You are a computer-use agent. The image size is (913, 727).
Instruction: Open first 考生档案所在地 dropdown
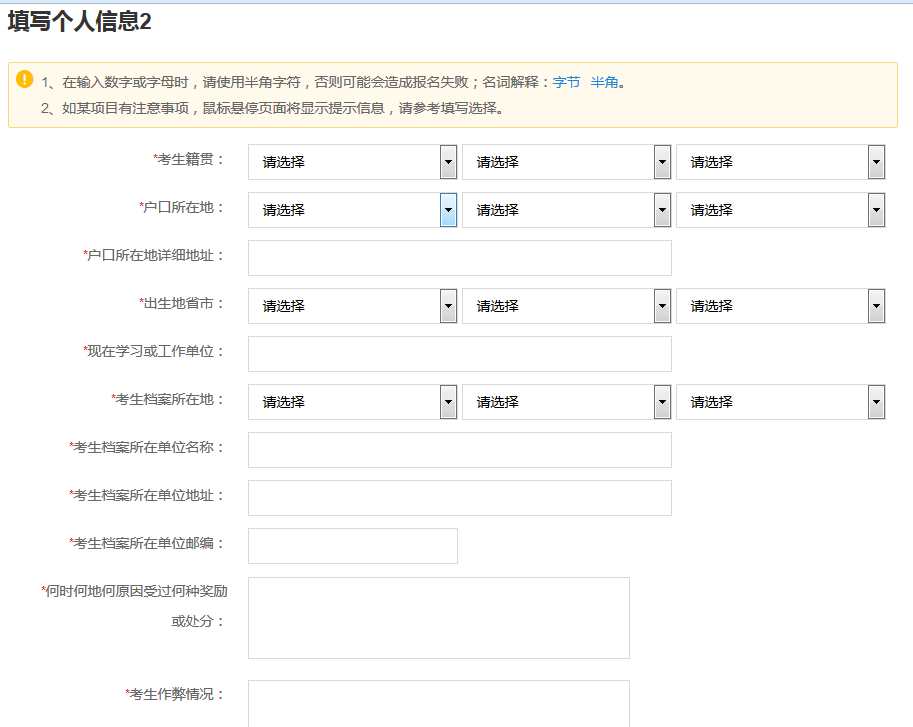tap(352, 402)
